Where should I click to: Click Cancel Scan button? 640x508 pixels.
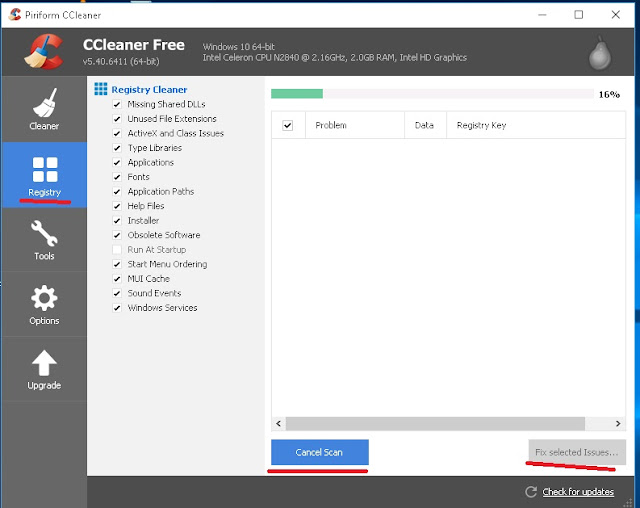(320, 452)
